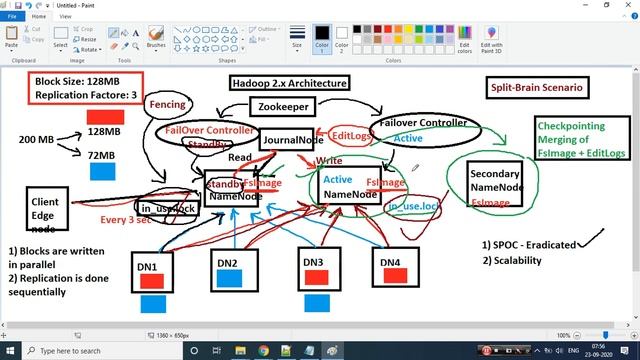Select the Magnifier tool
This screenshot has width=640, height=360.
136,46
